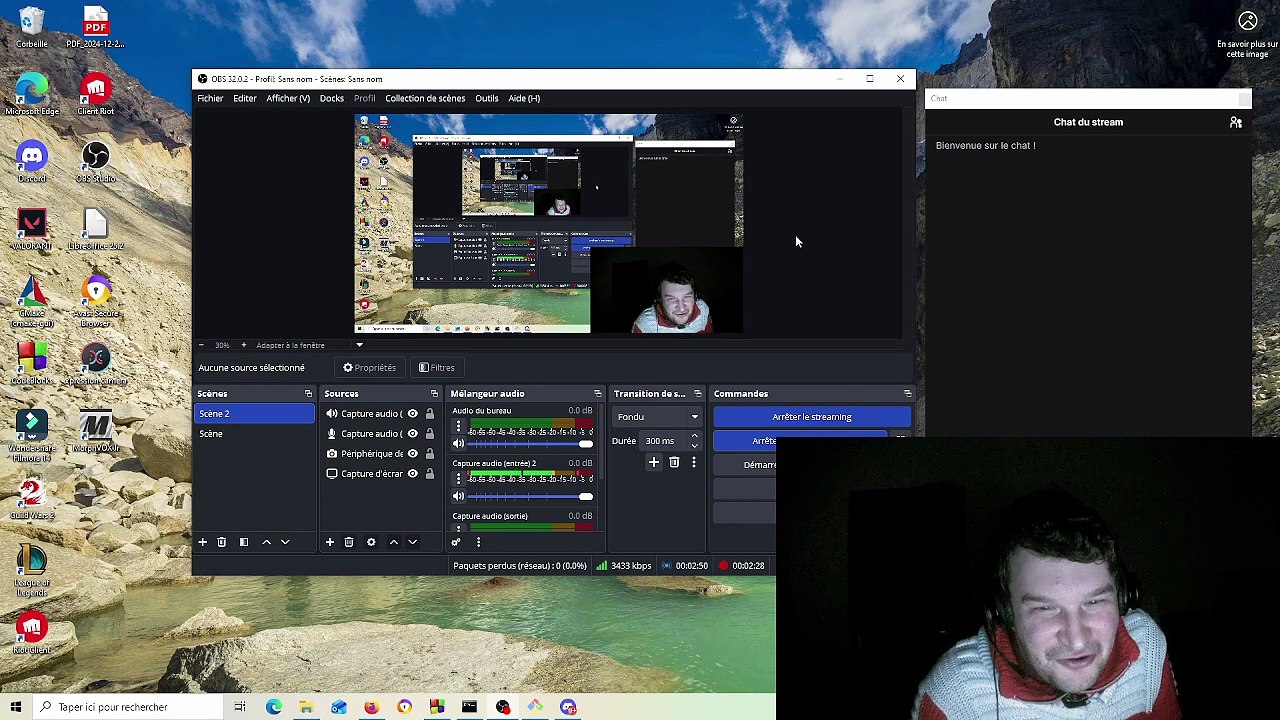Screen dimensions: 1280x720
Task: Add a transition with the plus icon
Action: 654,462
